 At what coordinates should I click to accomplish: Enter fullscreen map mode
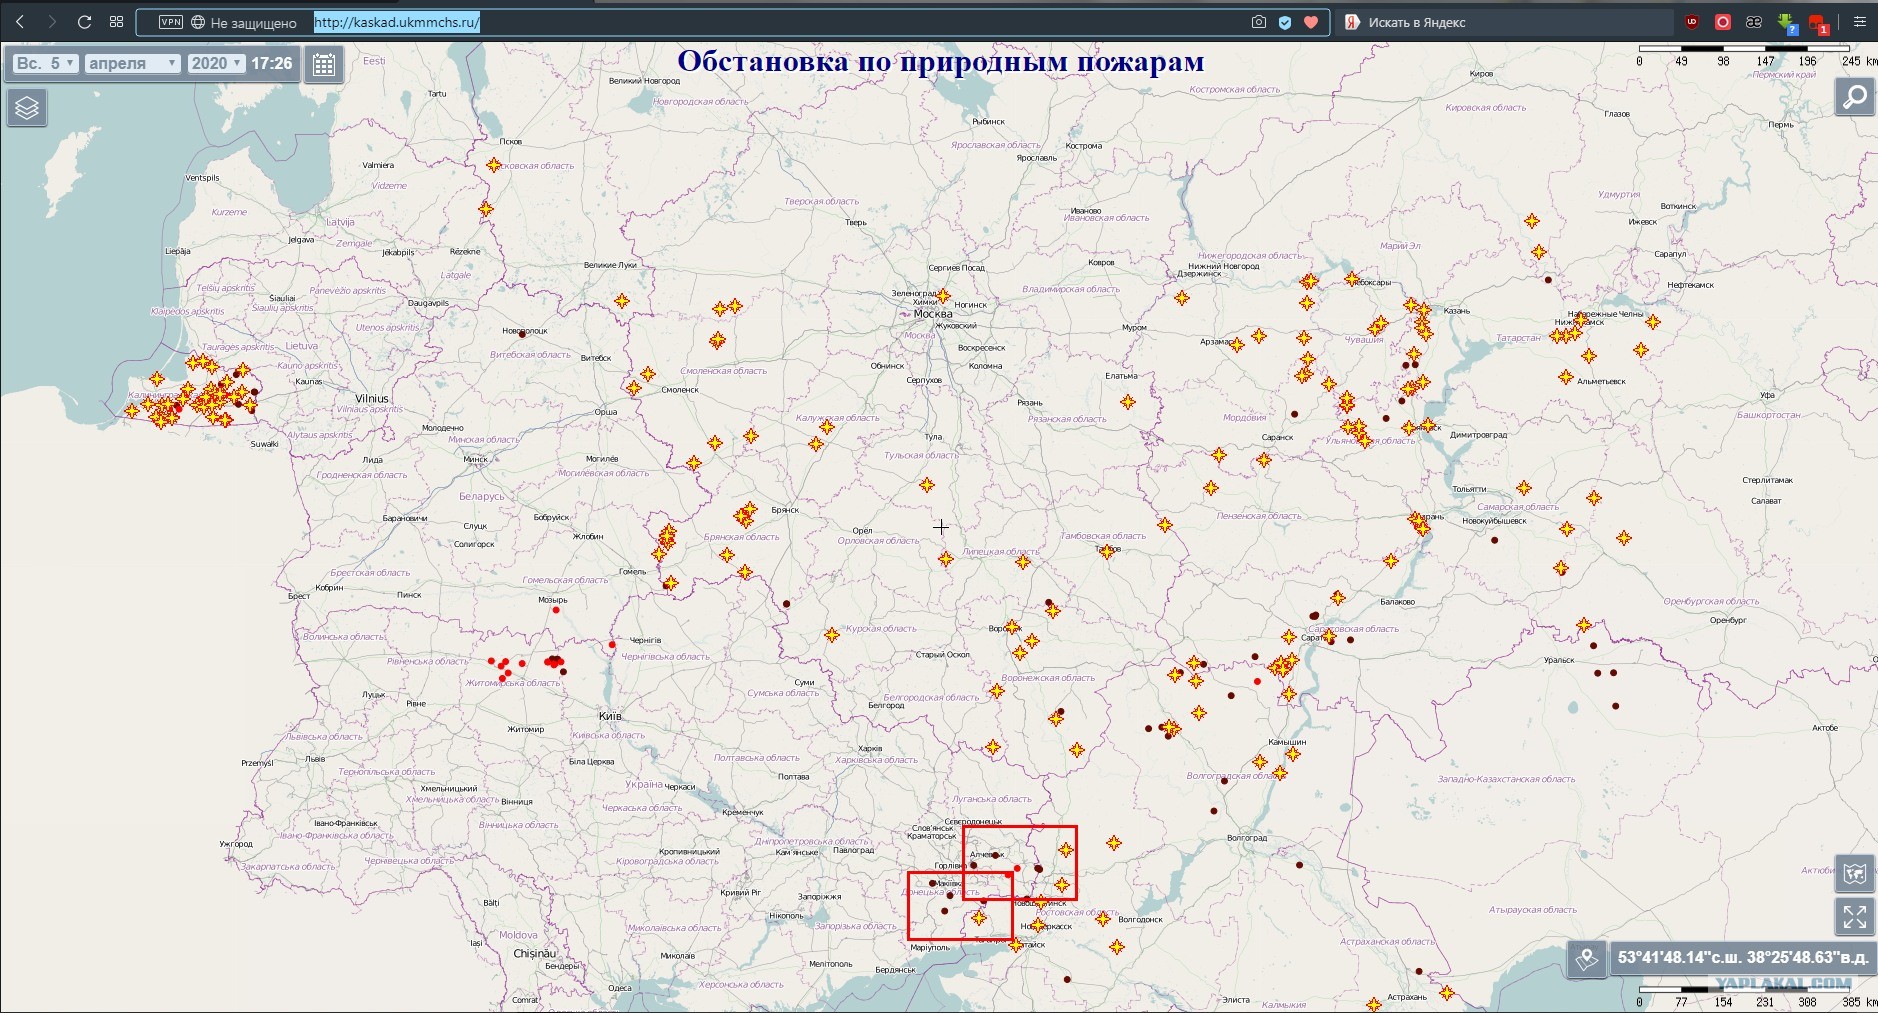click(x=1855, y=916)
